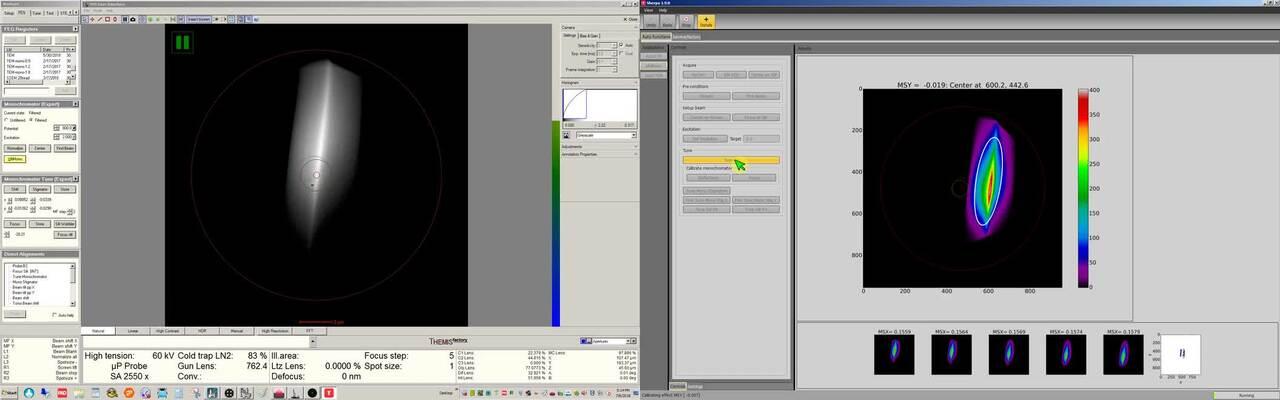Click the Windows Start button
Screen dimensions: 1280x400
tap(9, 393)
